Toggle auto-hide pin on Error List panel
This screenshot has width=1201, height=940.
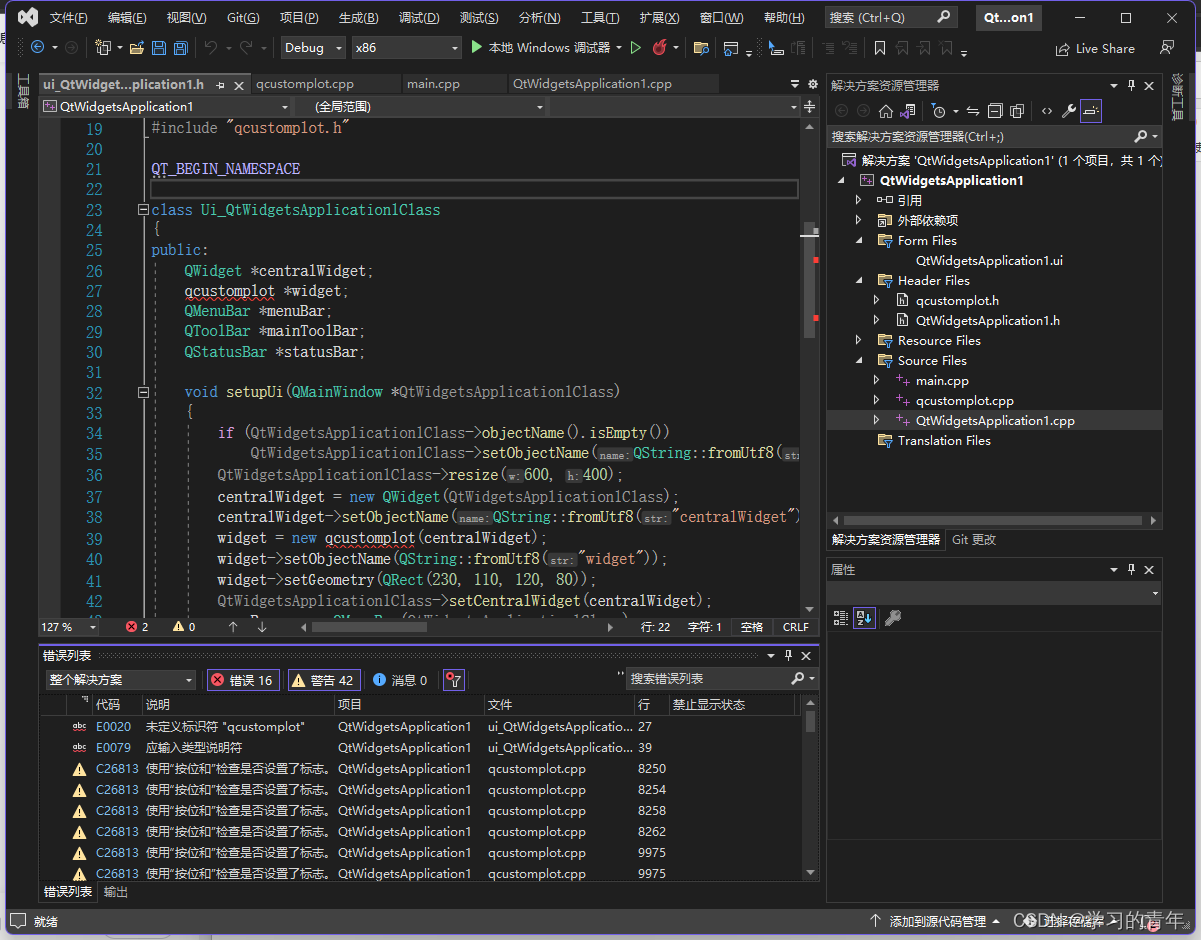coord(788,655)
